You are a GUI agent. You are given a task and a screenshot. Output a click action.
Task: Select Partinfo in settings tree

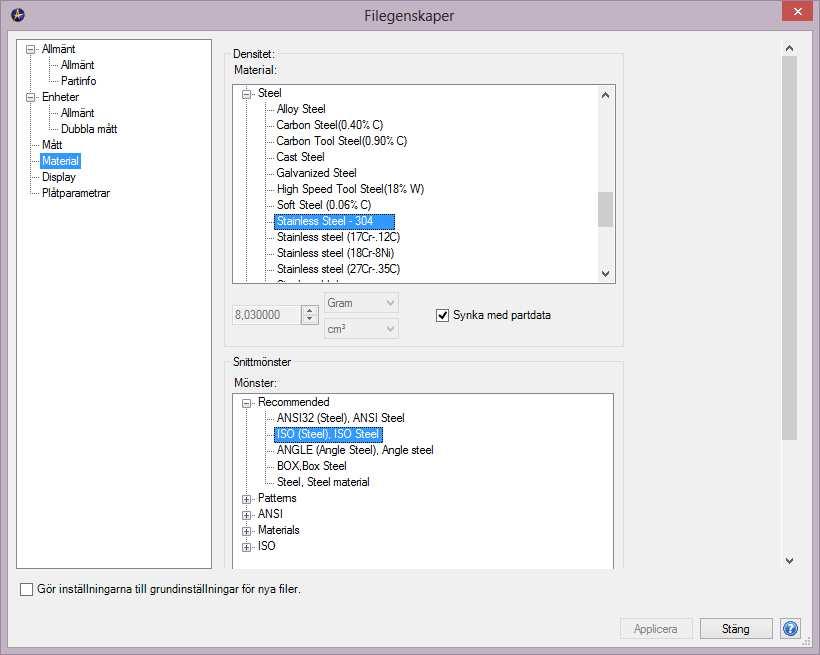pyautogui.click(x=78, y=81)
